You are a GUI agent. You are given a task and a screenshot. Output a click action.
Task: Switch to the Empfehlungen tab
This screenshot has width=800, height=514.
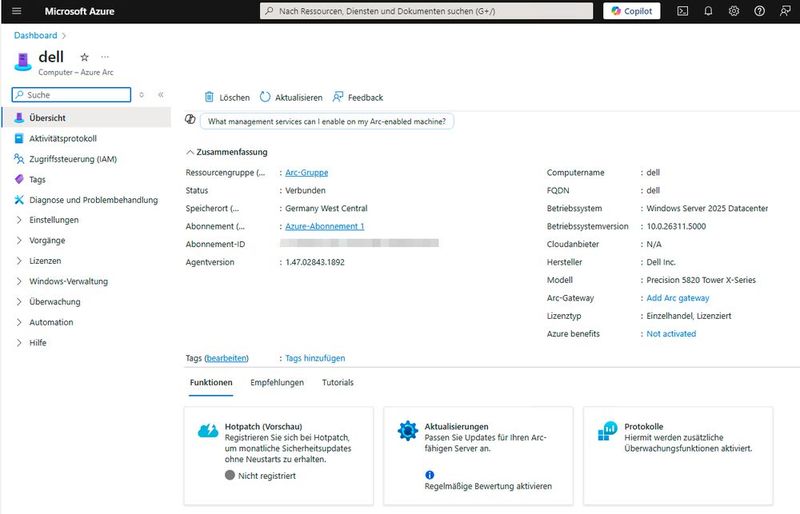[277, 382]
